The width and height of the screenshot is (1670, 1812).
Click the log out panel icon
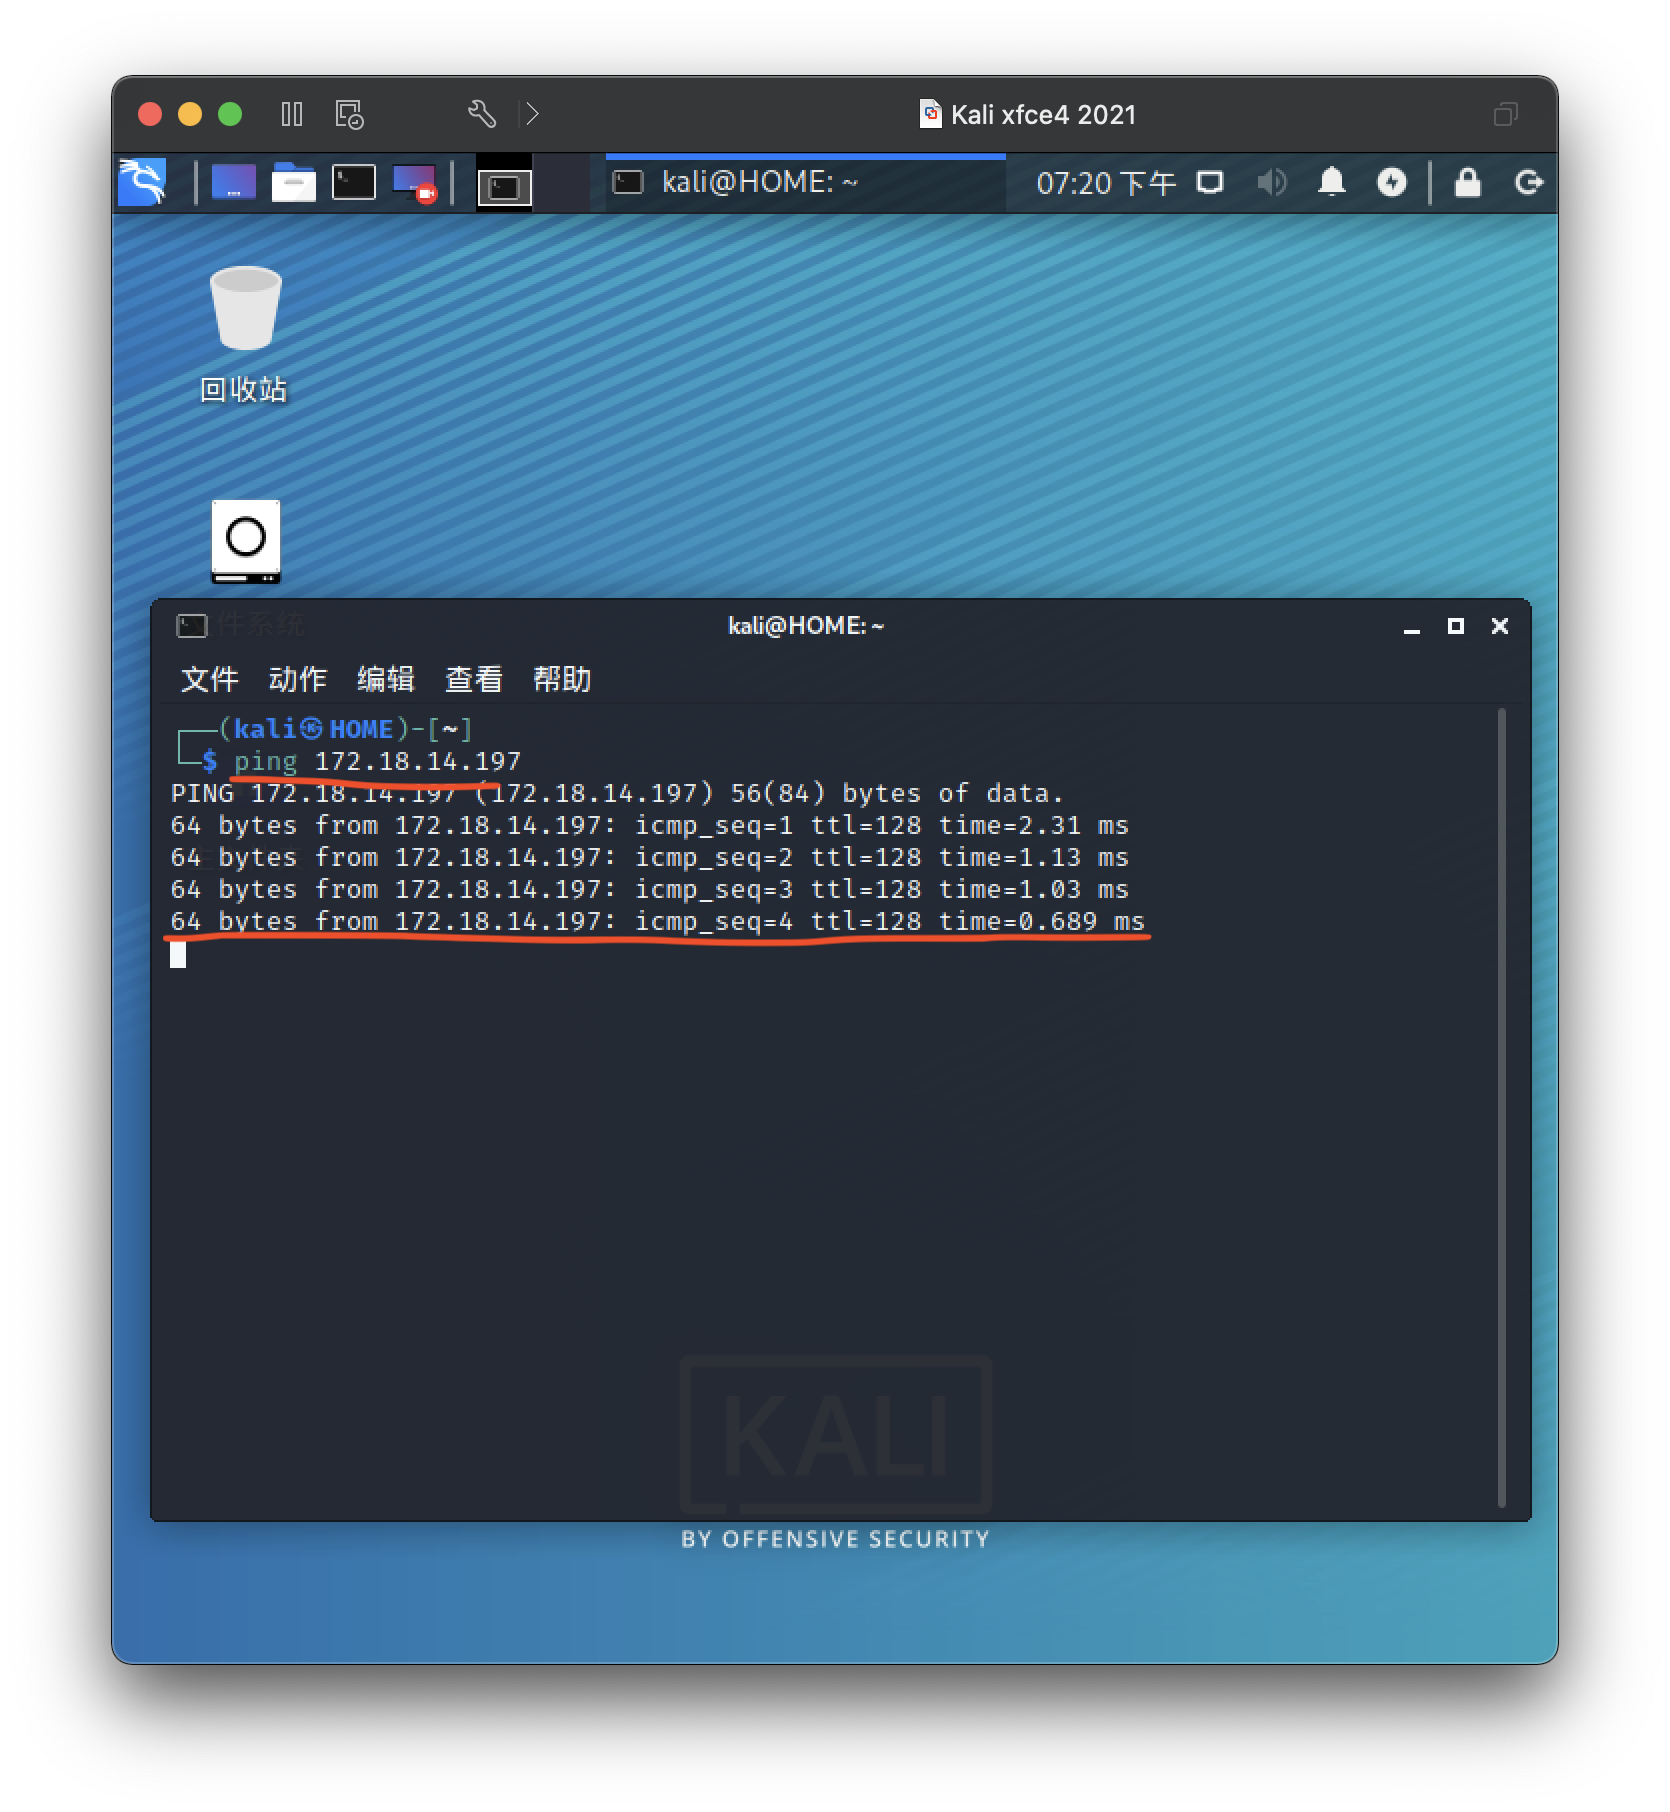pyautogui.click(x=1528, y=182)
